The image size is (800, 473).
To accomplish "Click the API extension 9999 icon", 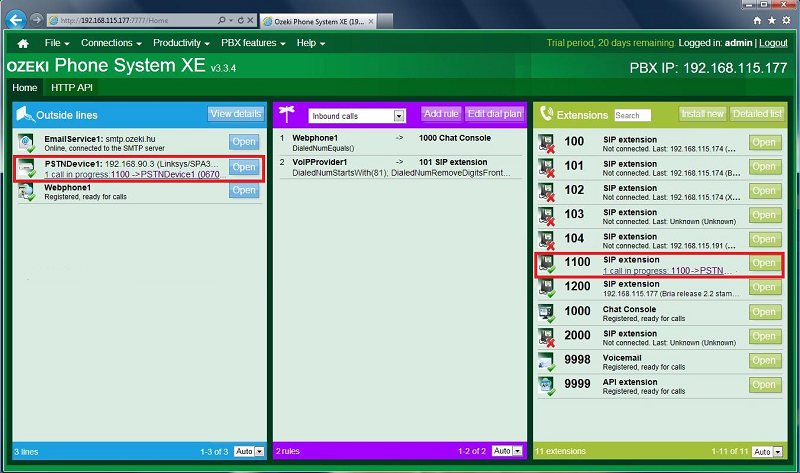I will [x=546, y=387].
